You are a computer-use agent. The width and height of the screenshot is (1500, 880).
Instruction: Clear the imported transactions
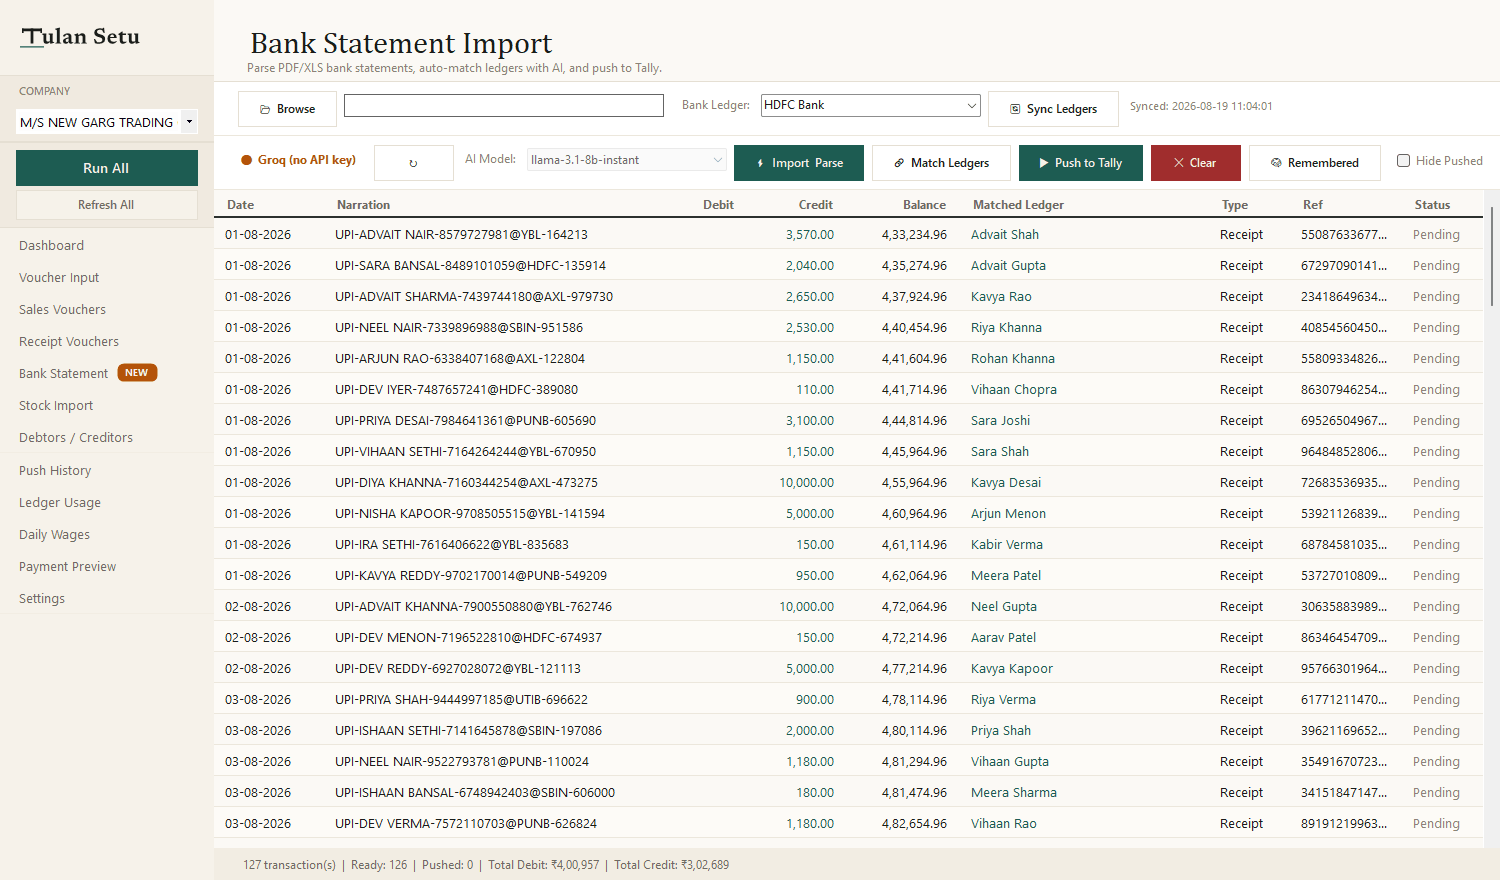coord(1196,163)
